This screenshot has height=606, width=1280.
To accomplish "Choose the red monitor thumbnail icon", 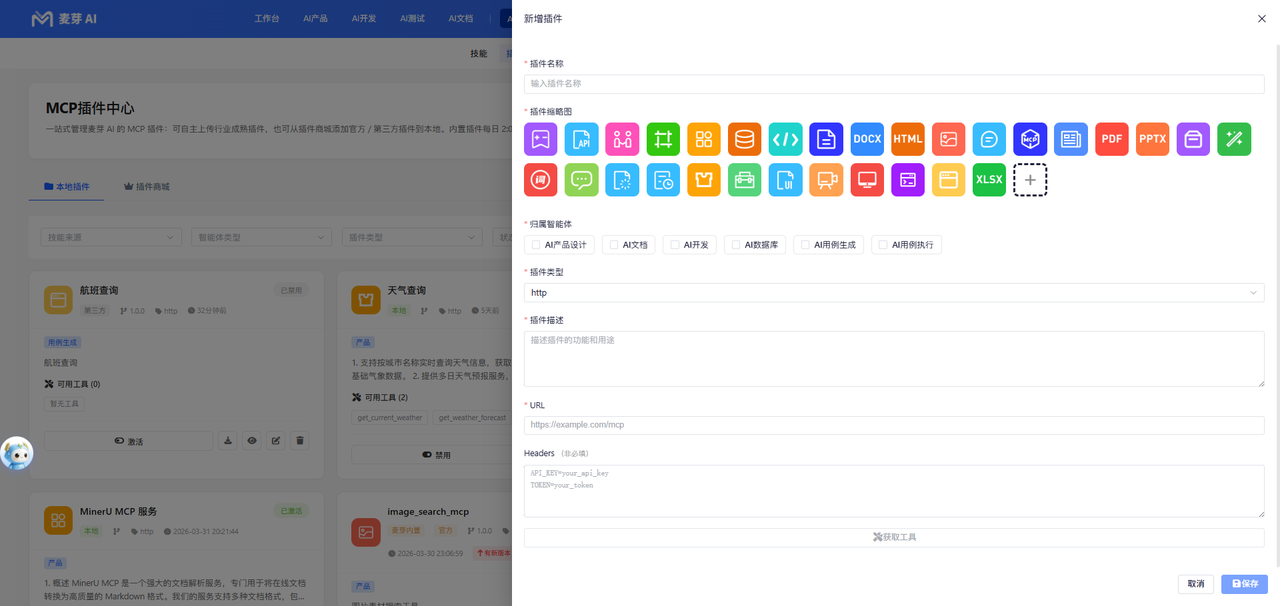I will click(x=867, y=180).
